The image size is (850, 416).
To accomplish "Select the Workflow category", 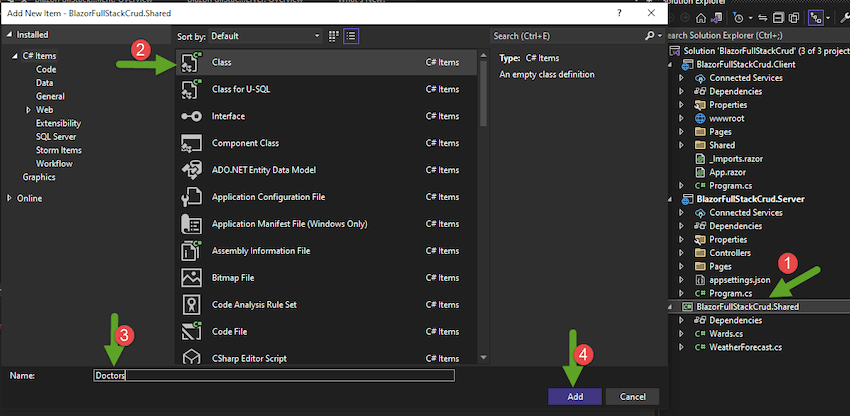I will coord(54,164).
